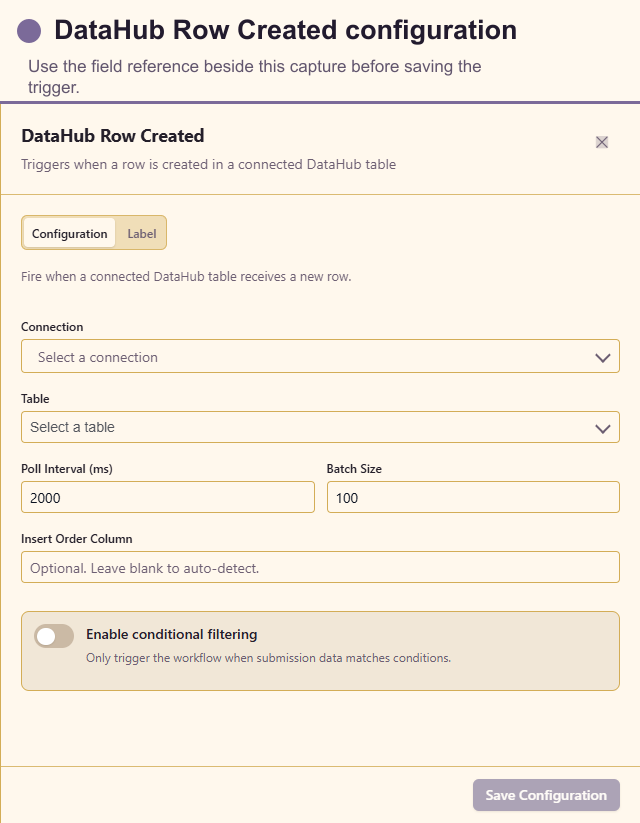Click the 'Poll Interval (ms)' label
This screenshot has width=640, height=823.
[67, 469]
